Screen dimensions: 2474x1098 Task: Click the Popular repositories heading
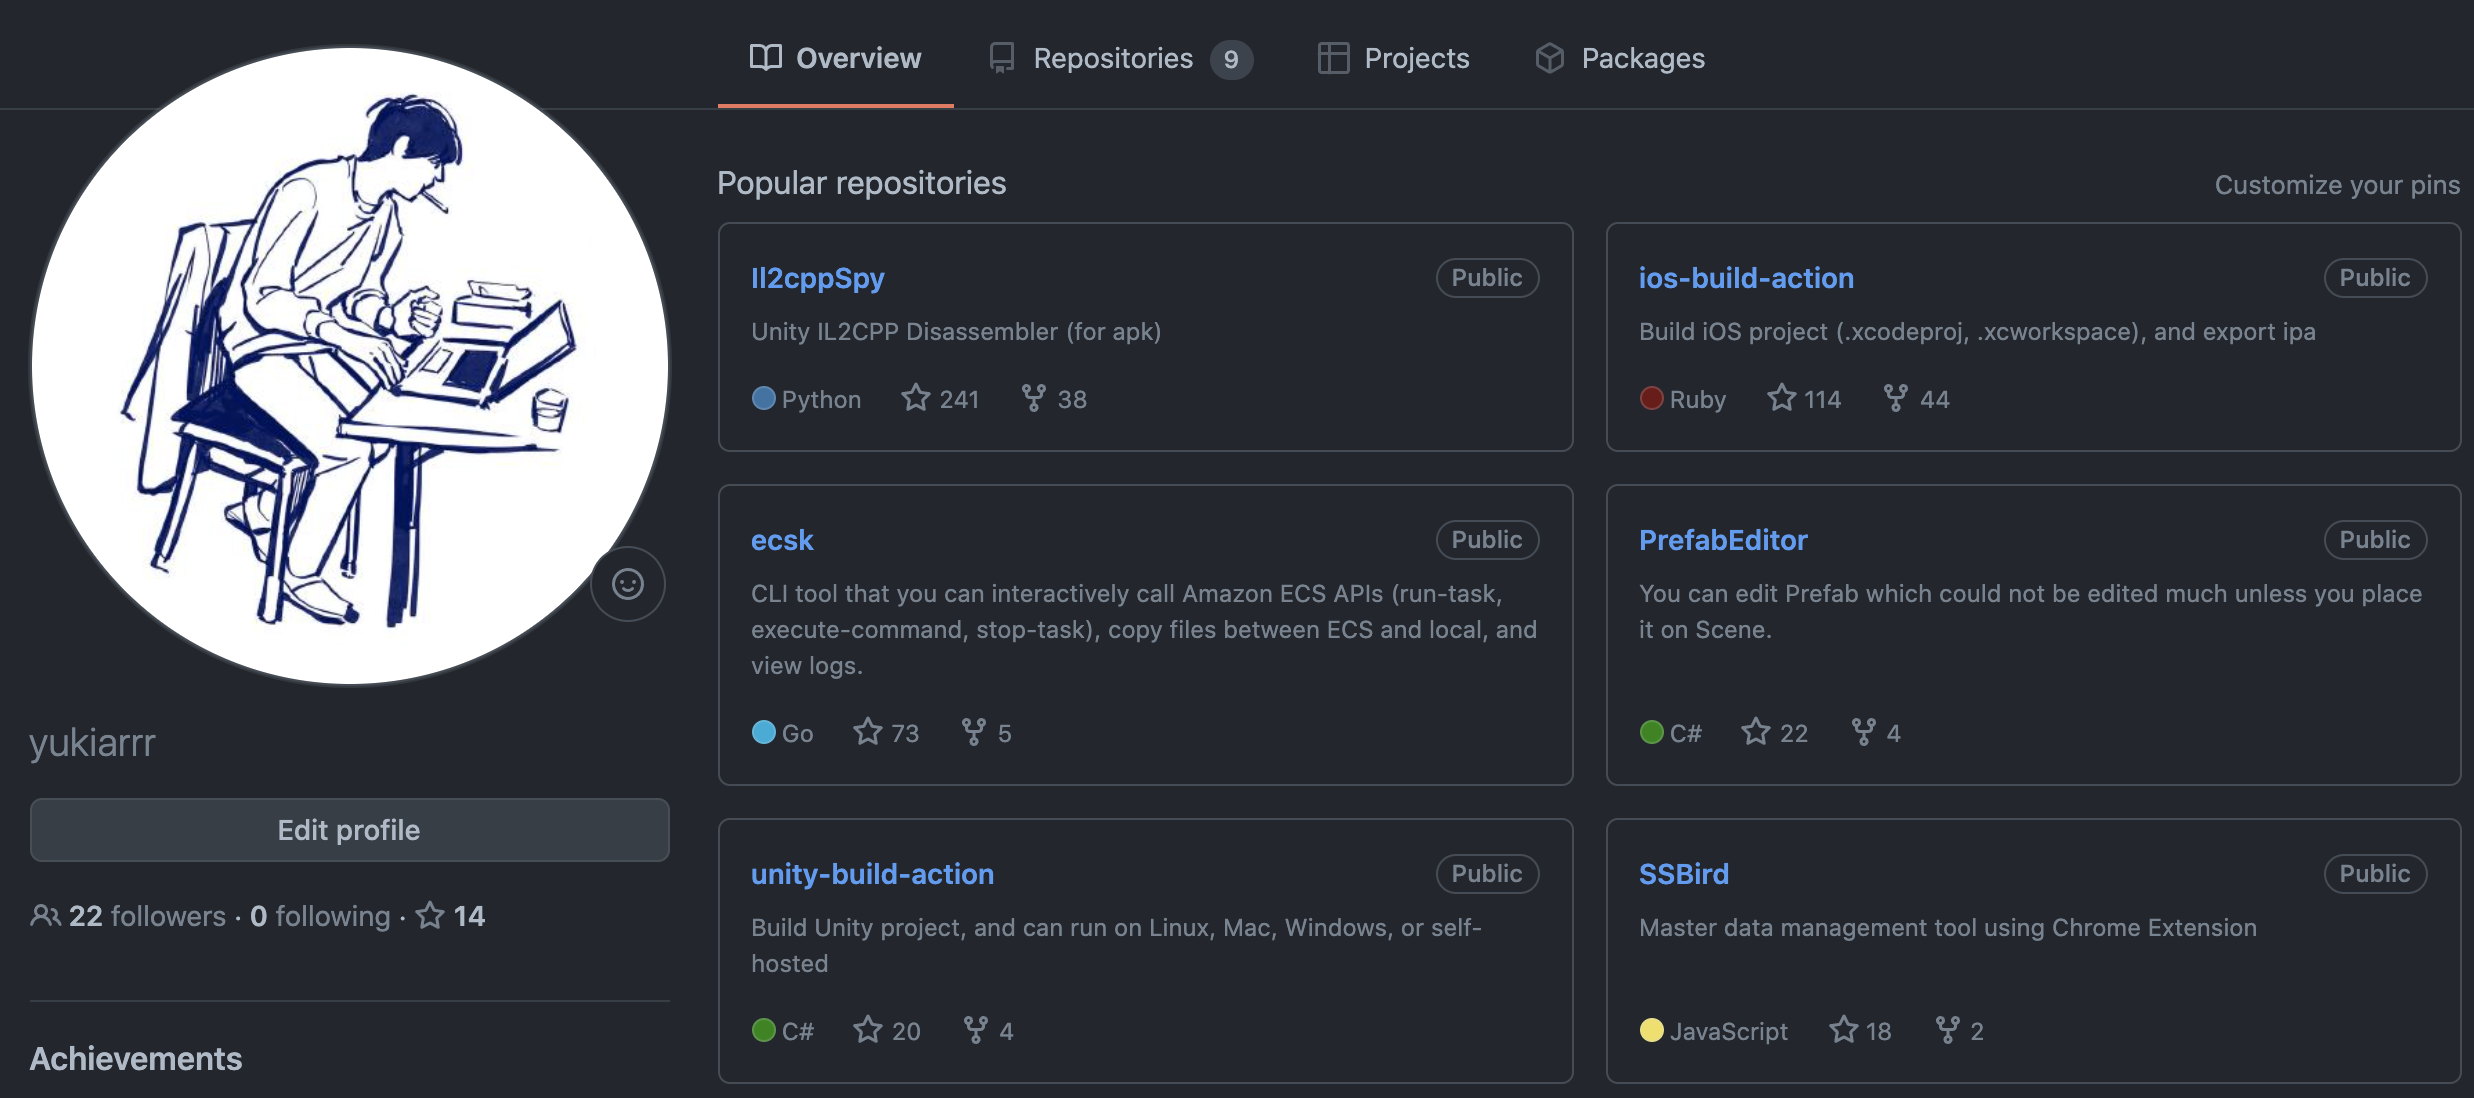point(862,183)
